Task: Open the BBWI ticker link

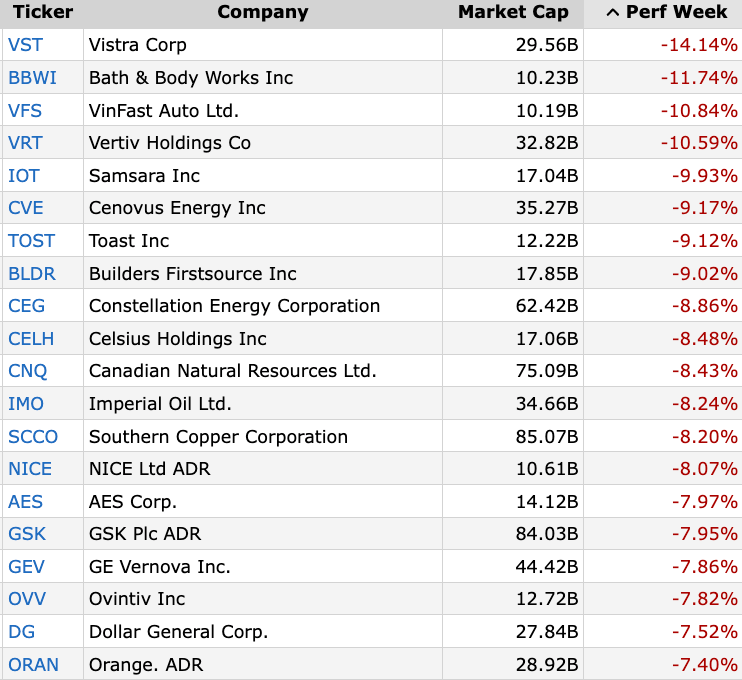Action: [30, 78]
